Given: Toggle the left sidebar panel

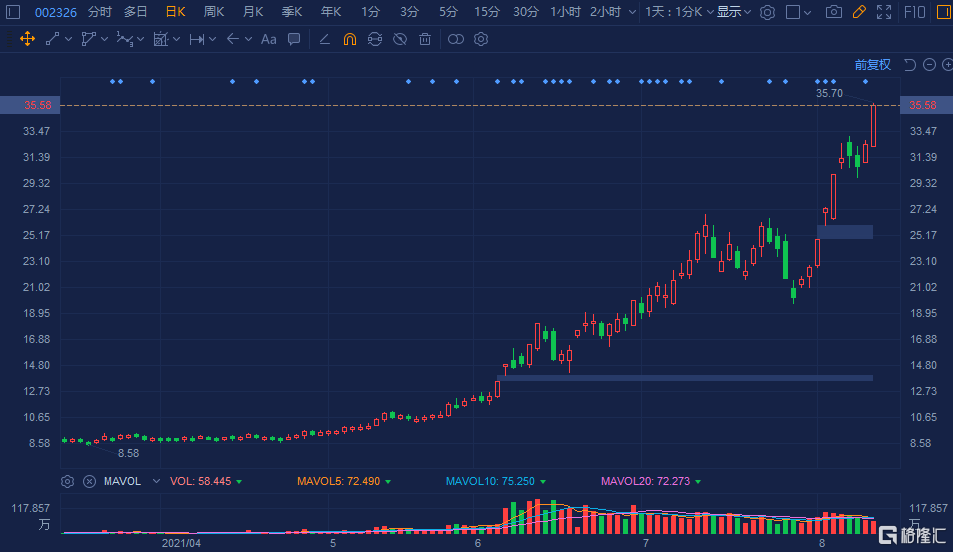Looking at the screenshot, I should (x=13, y=13).
